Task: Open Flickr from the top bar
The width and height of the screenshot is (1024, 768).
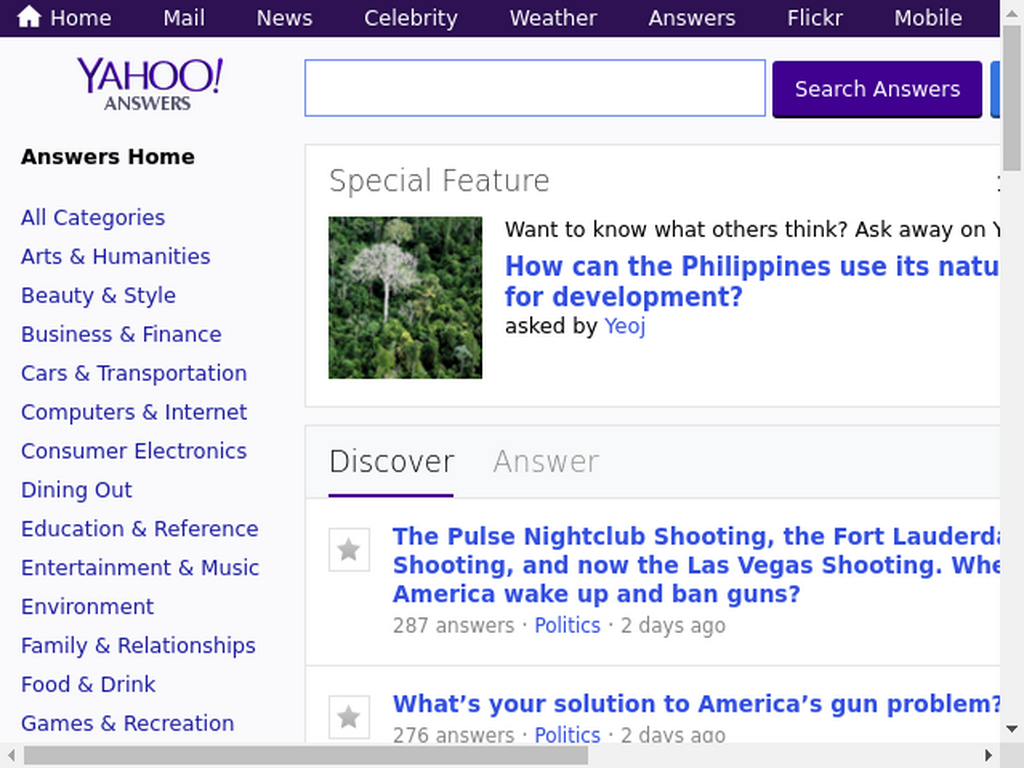Action: point(814,18)
